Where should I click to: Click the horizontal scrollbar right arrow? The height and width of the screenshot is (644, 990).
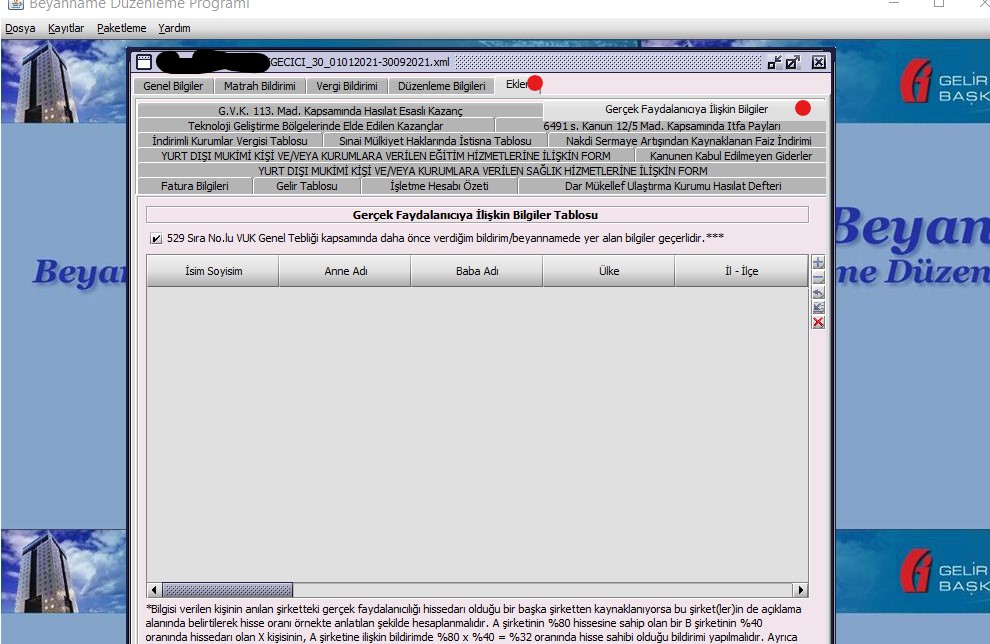point(800,590)
